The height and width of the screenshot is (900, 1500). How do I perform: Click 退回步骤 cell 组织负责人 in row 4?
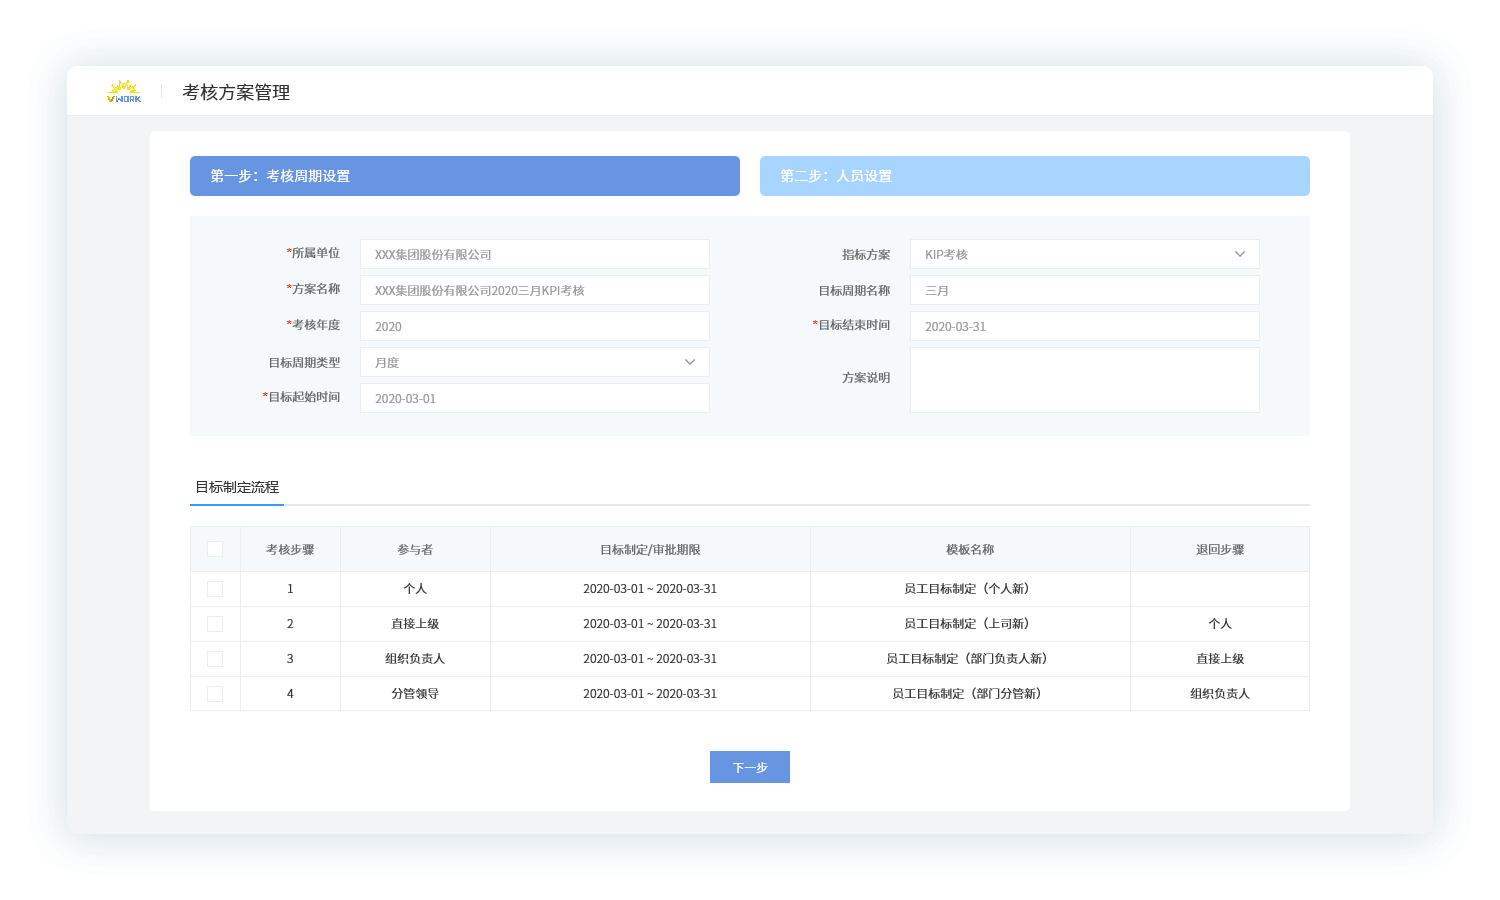click(x=1220, y=694)
